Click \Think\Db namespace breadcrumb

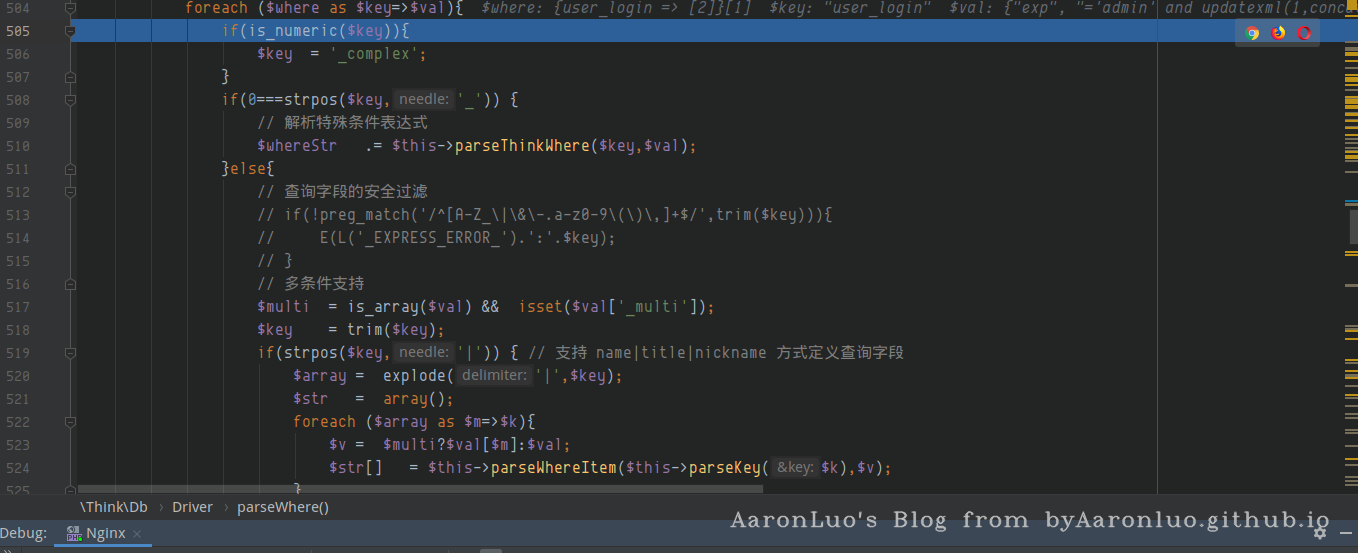(x=113, y=507)
